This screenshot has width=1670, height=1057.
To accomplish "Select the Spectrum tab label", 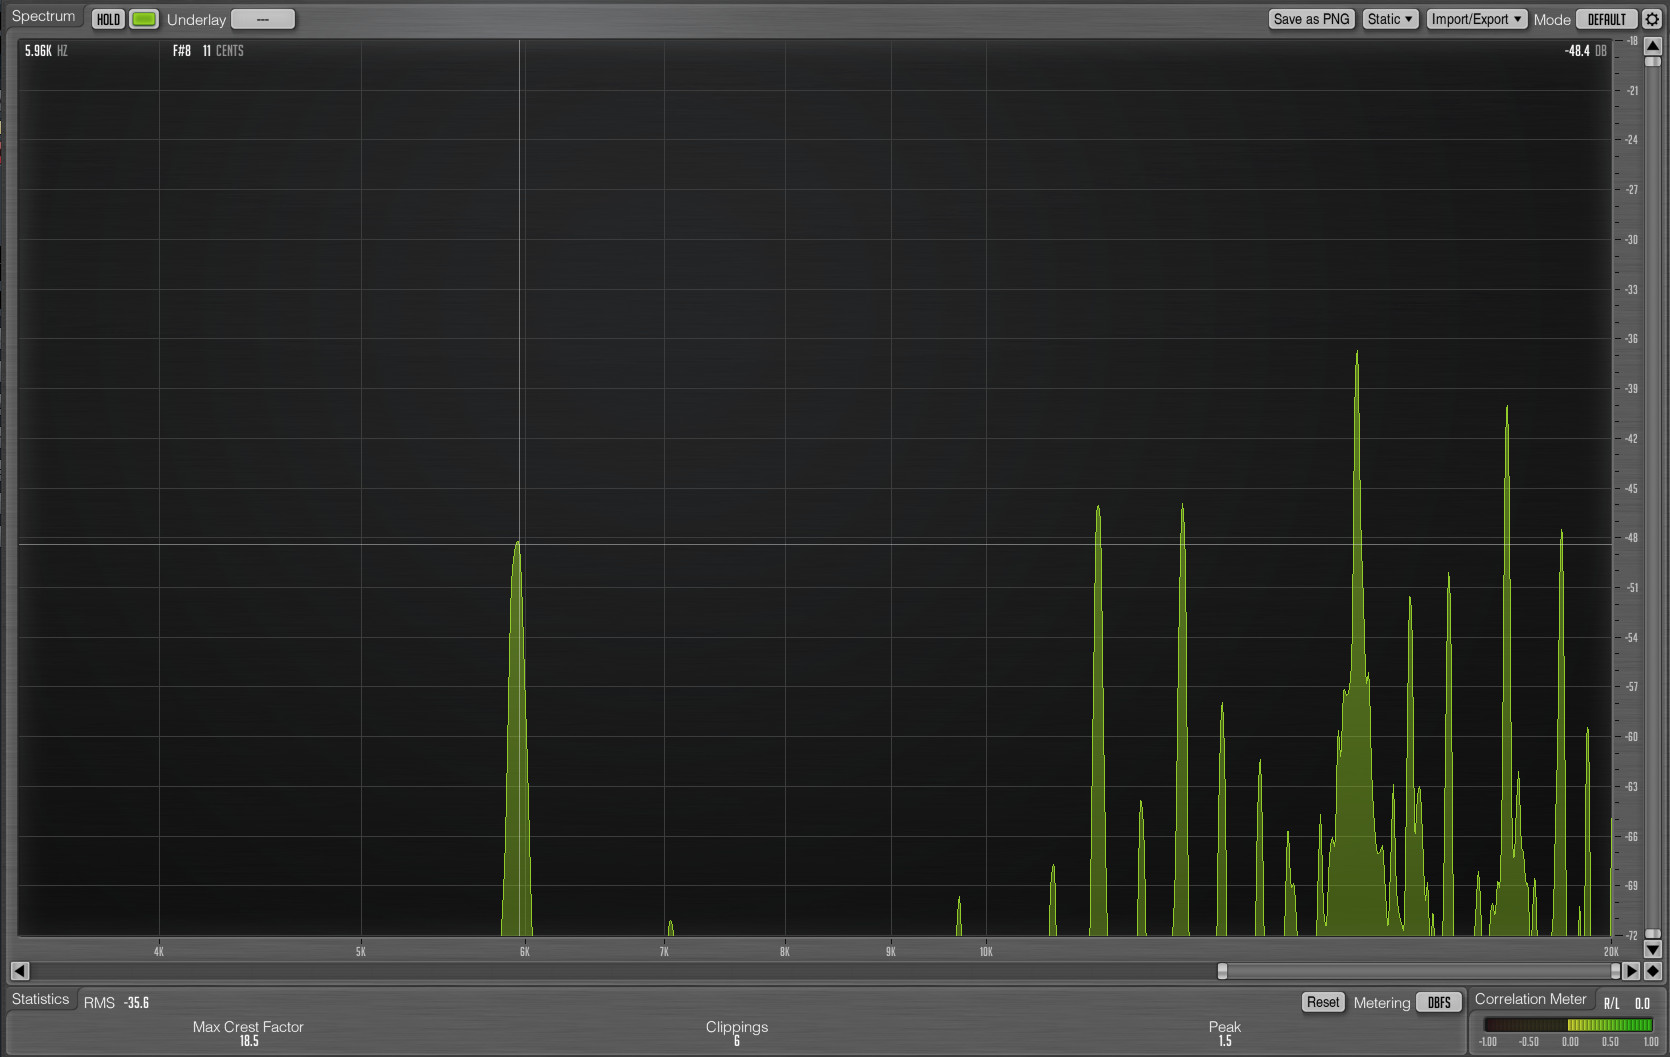I will point(43,17).
